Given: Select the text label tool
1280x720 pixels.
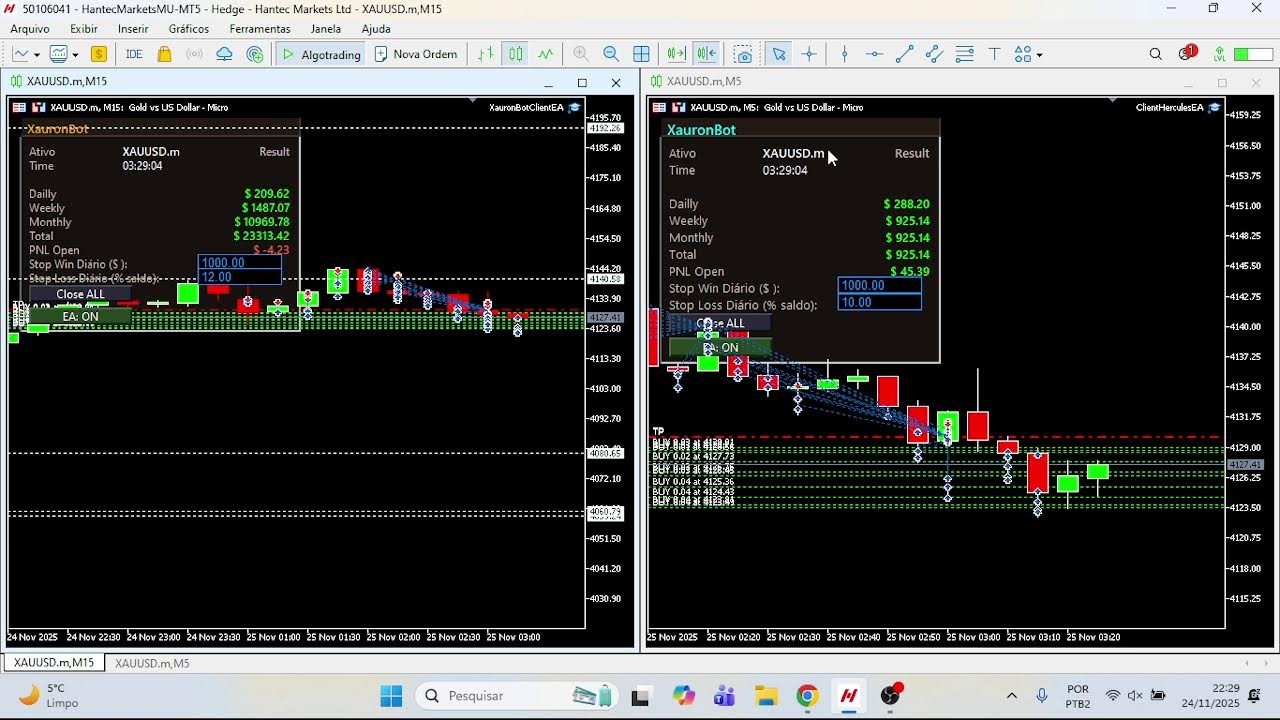Looking at the screenshot, I should pos(995,54).
